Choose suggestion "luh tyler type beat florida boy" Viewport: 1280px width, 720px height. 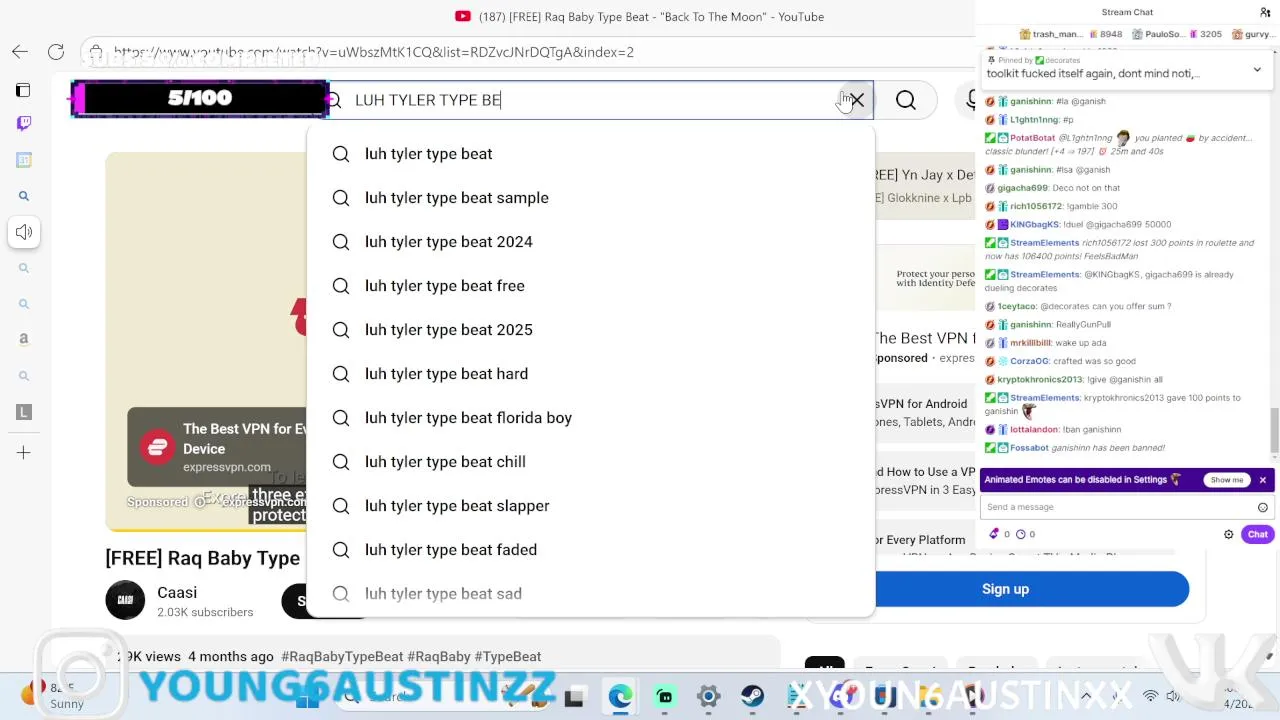point(591,418)
